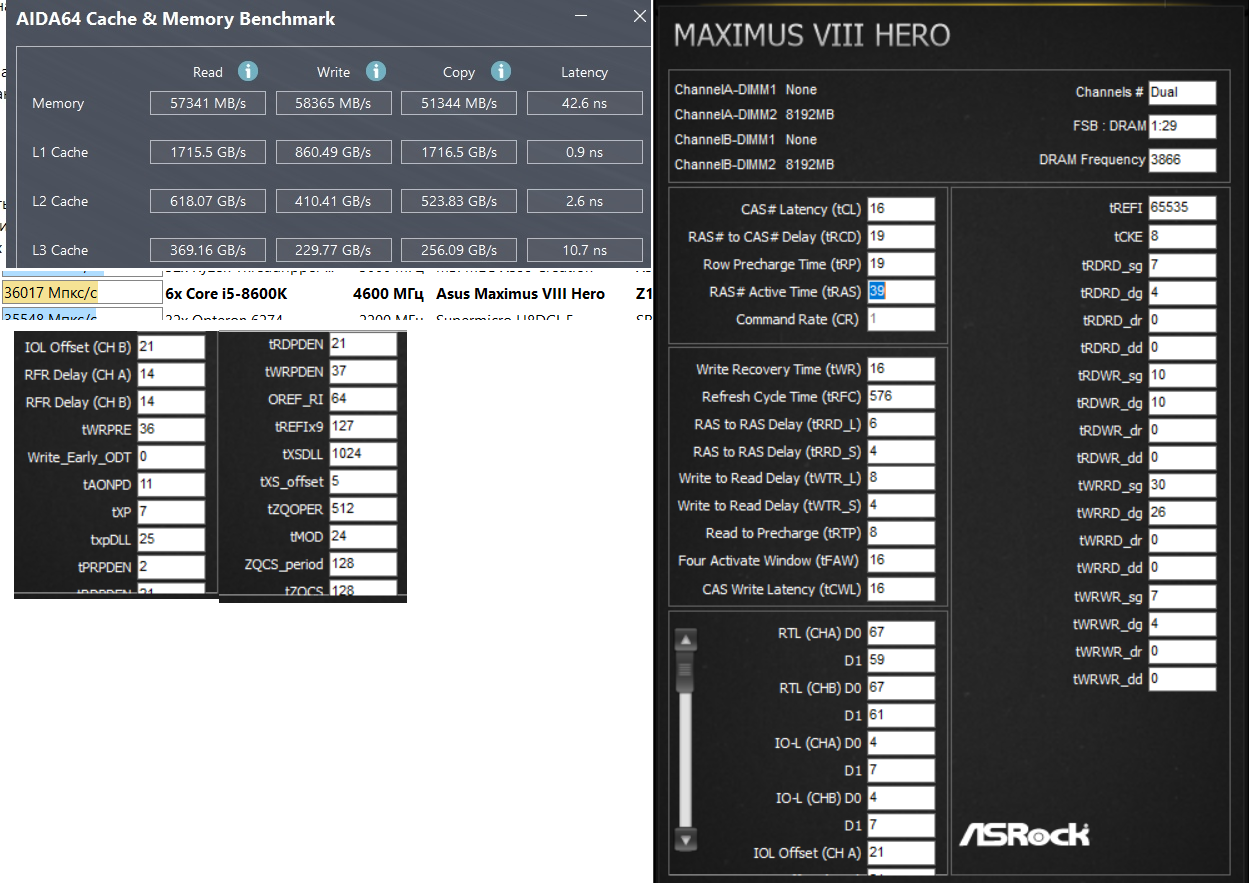Click the scrollbar down arrow in timing panel

pos(686,839)
